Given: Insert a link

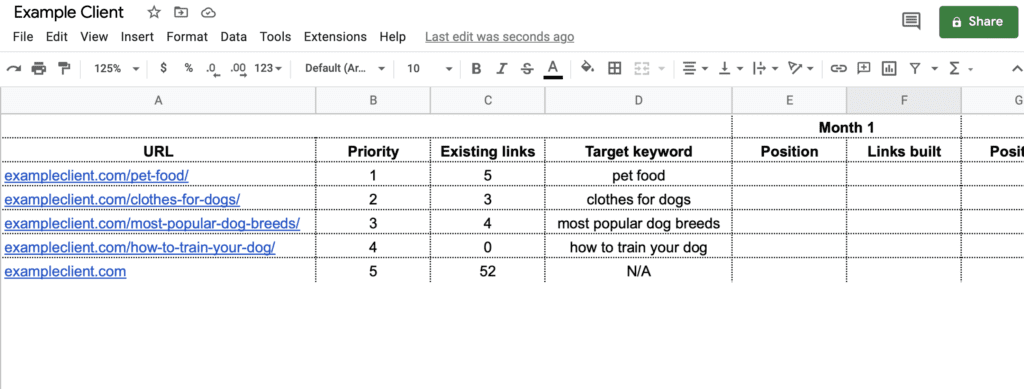Looking at the screenshot, I should pos(839,68).
